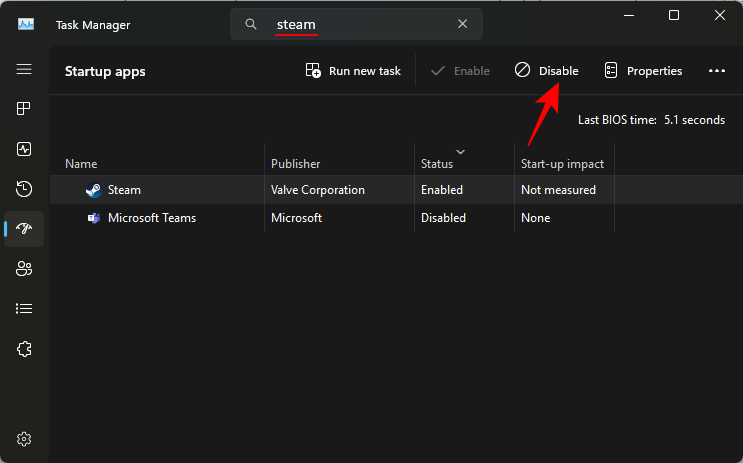Open the Users page icon
Viewport: 743px width, 463px height.
(x=24, y=269)
